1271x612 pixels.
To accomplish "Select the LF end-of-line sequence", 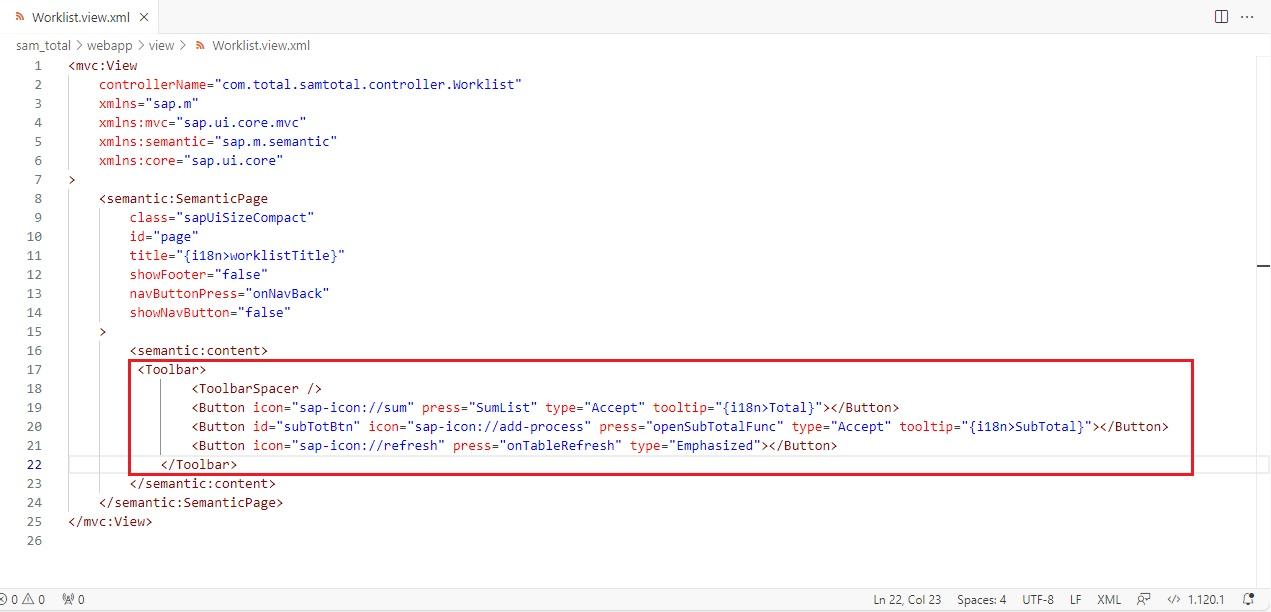I will coord(1075,600).
